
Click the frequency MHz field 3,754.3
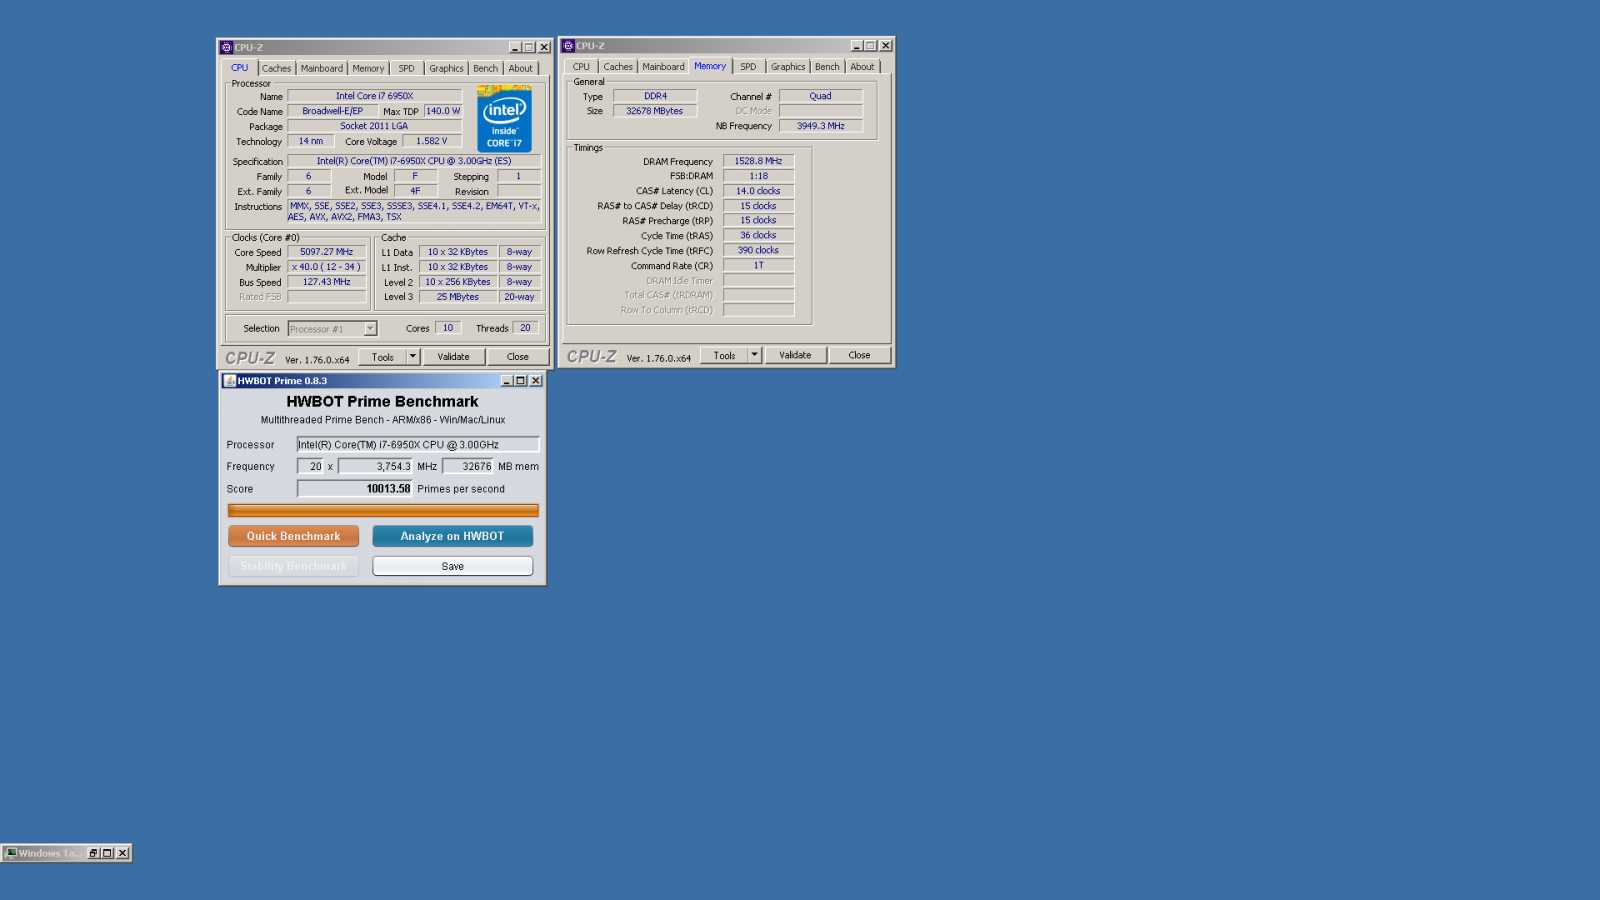click(375, 466)
